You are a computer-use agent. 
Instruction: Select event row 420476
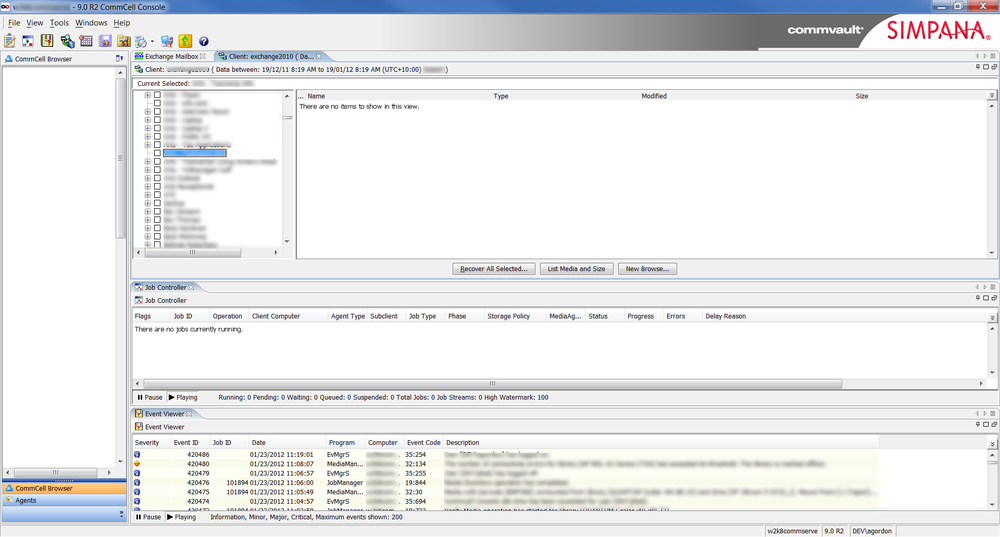(x=505, y=483)
